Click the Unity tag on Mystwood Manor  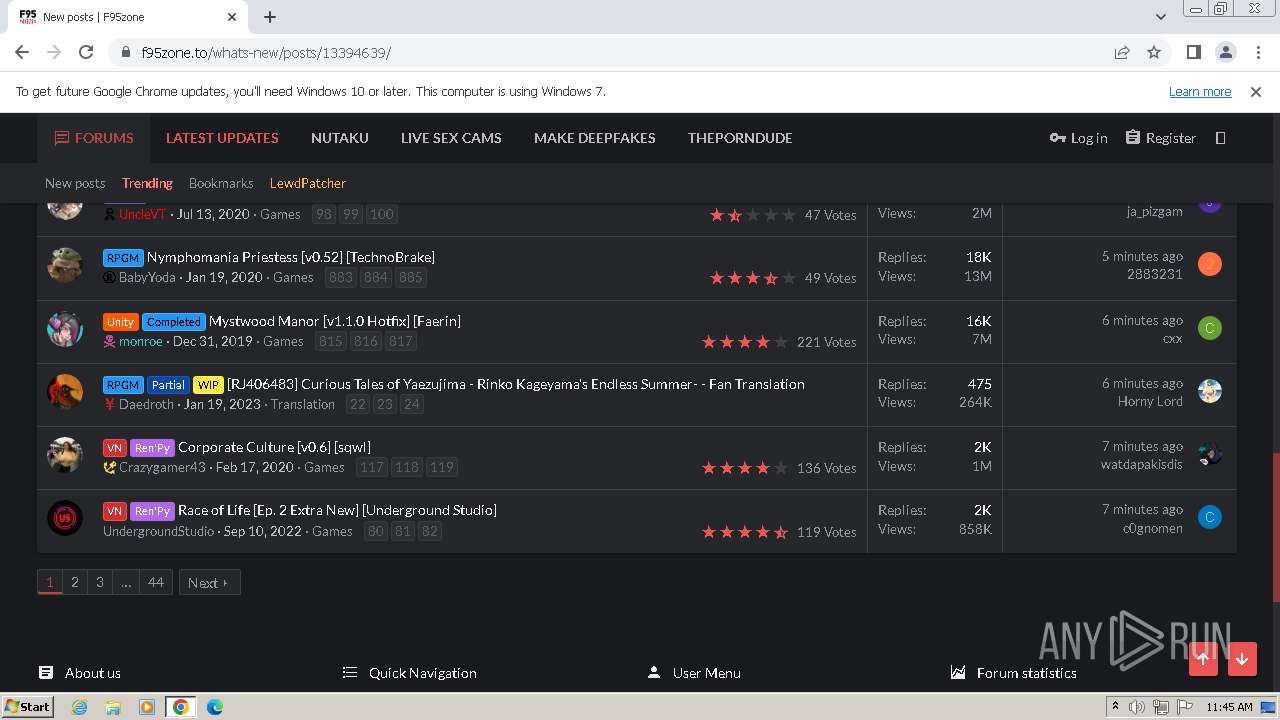pos(120,321)
